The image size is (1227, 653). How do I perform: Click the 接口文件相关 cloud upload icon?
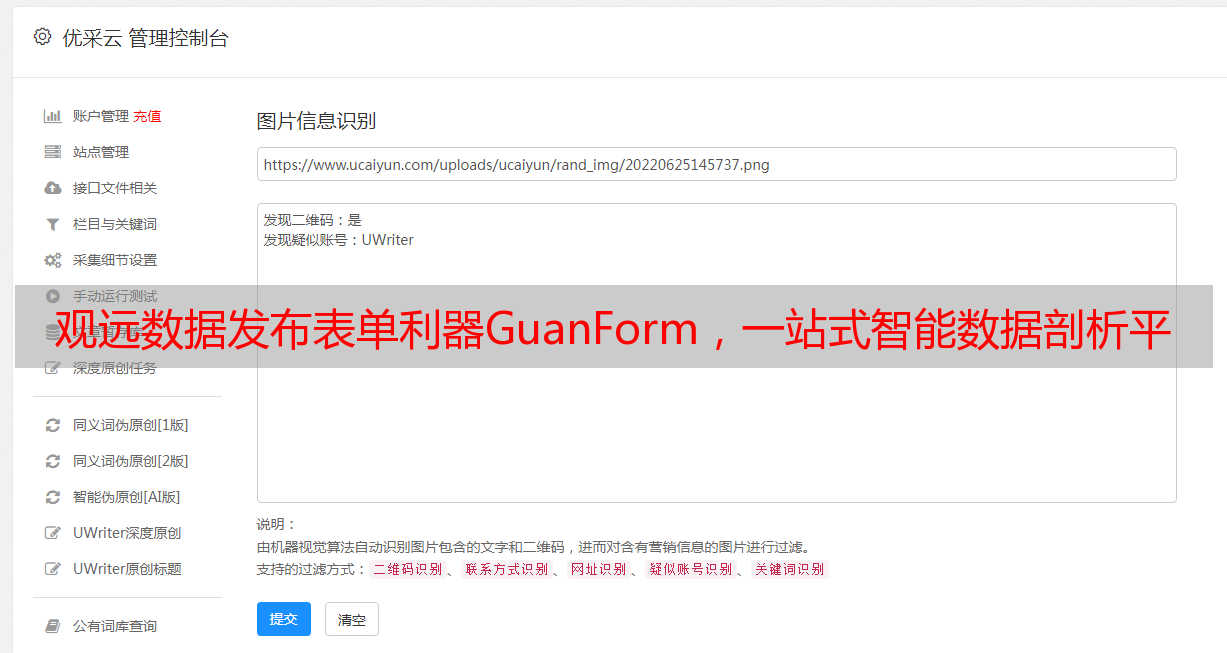(x=53, y=188)
